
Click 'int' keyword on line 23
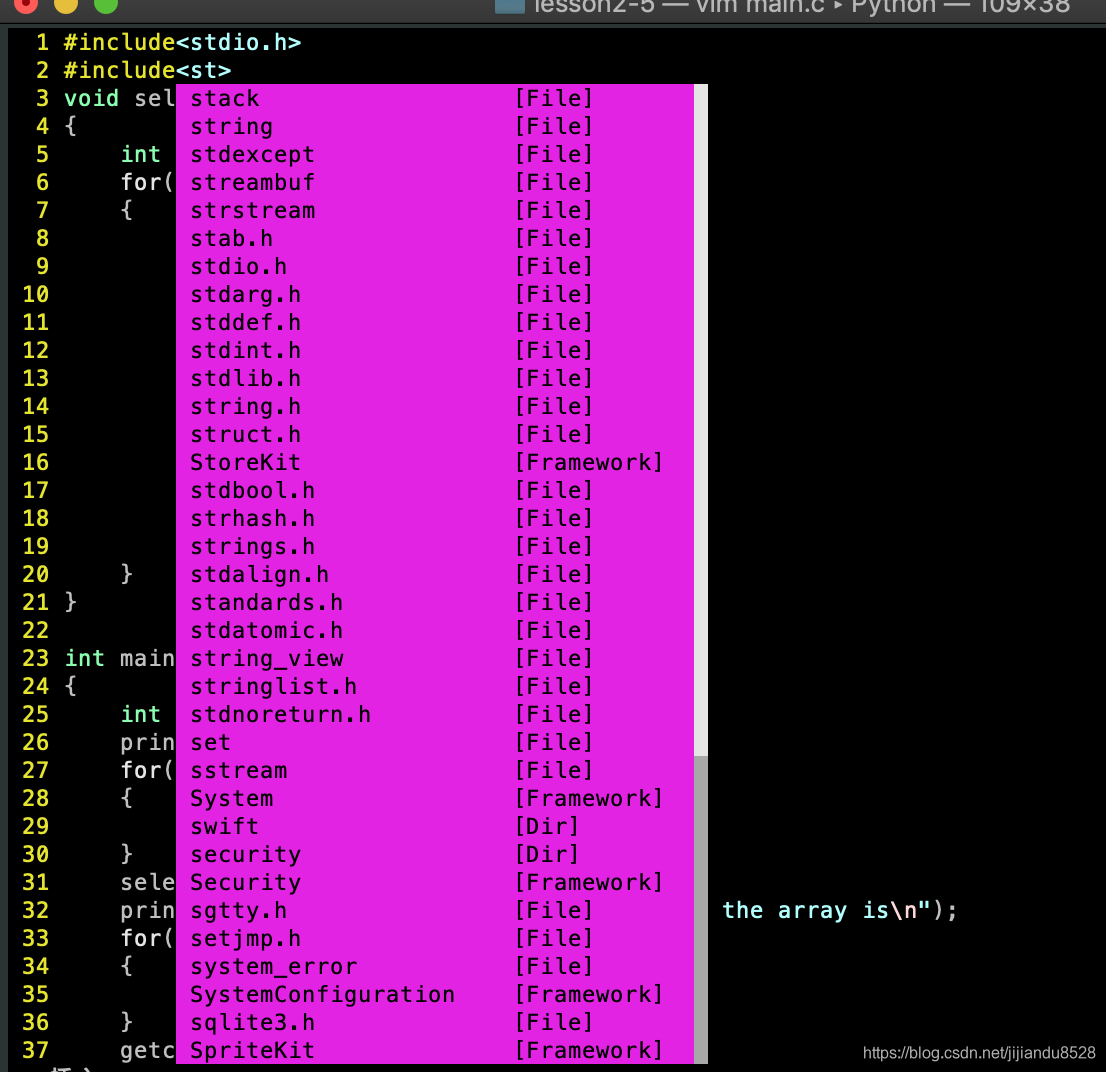85,658
